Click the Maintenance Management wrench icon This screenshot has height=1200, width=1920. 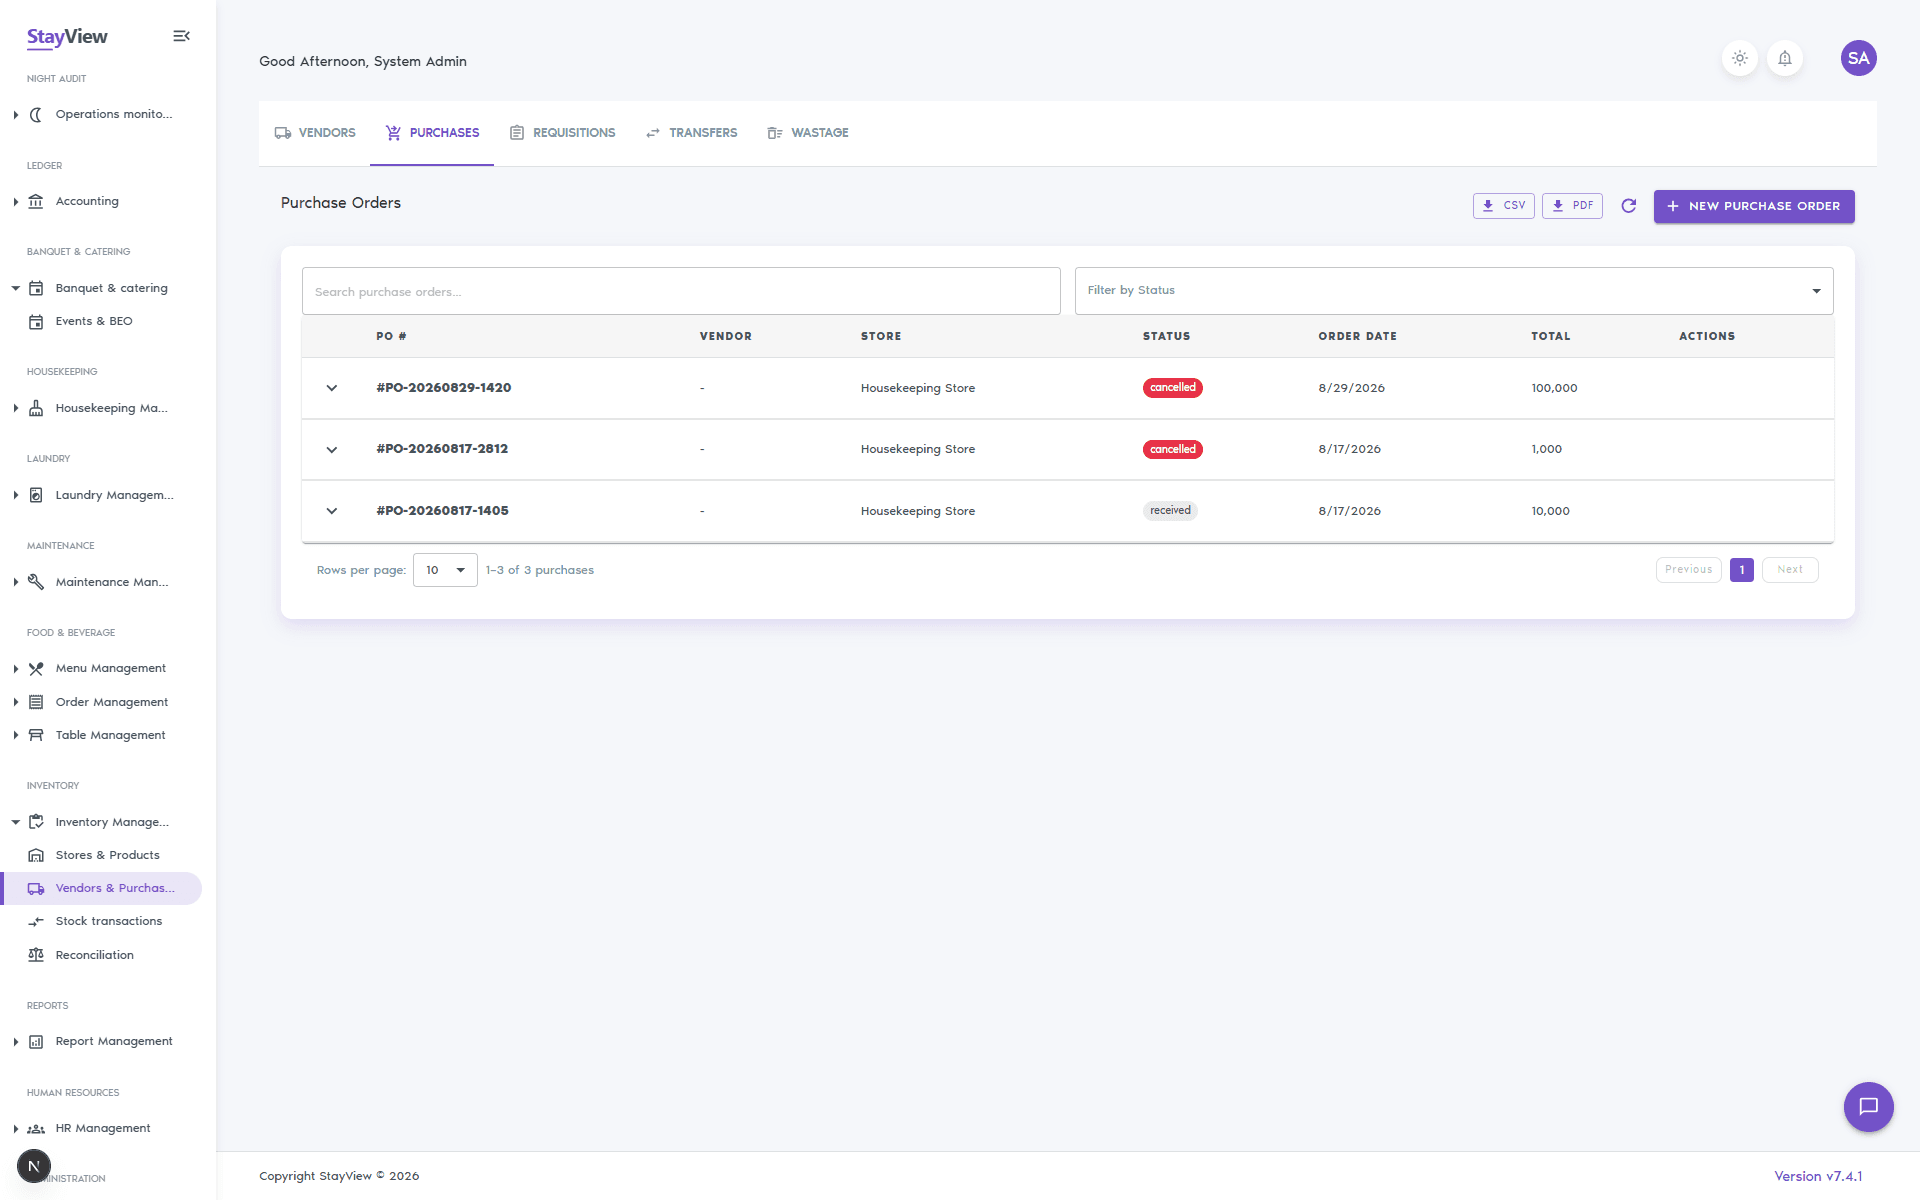point(36,582)
